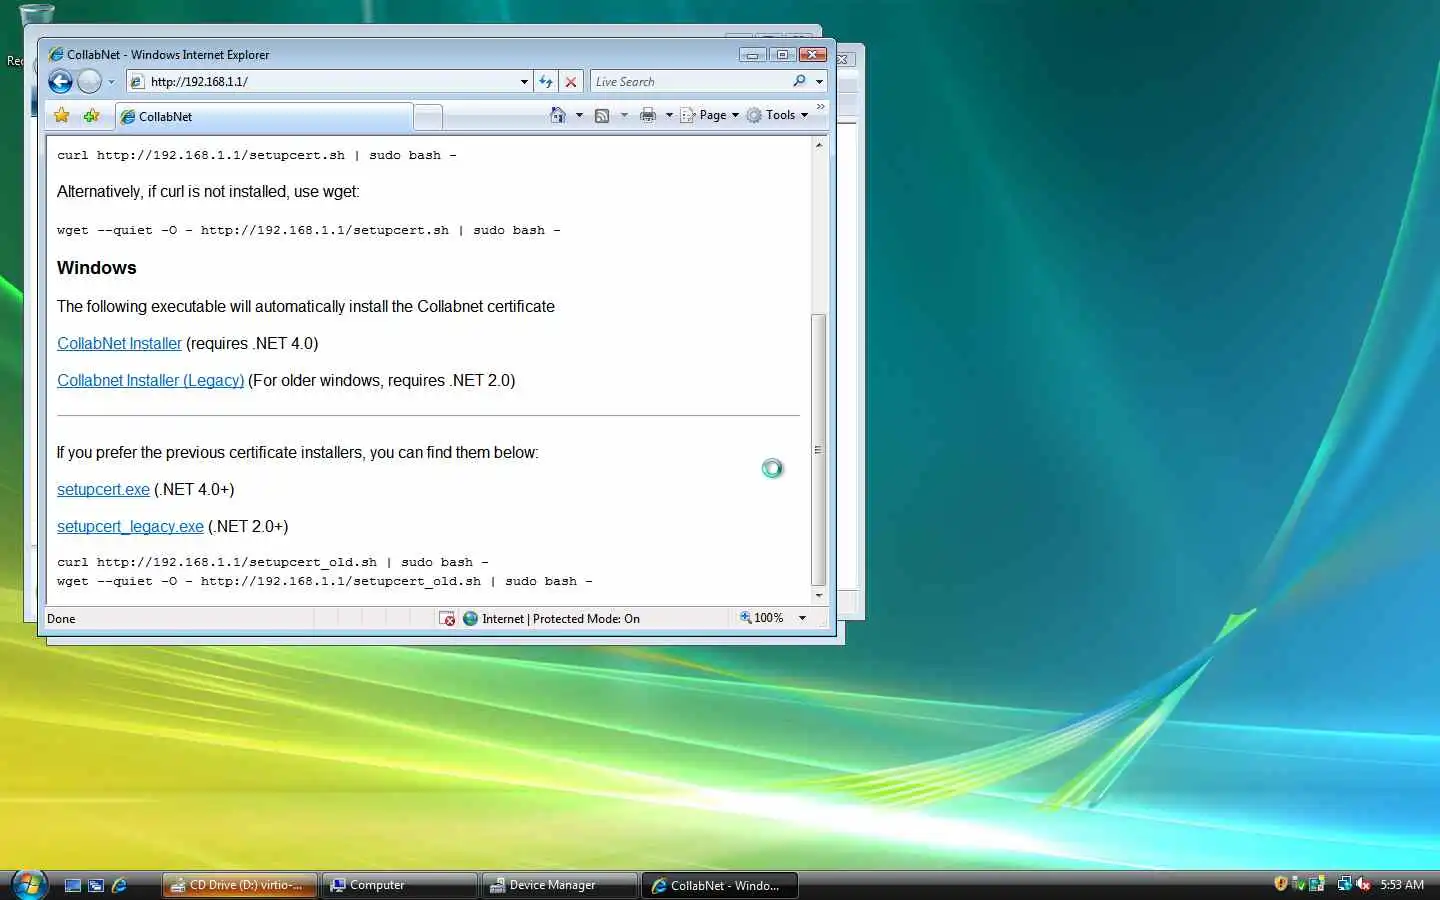The height and width of the screenshot is (900, 1440).
Task: Go back with the Back arrow button
Action: click(x=60, y=82)
